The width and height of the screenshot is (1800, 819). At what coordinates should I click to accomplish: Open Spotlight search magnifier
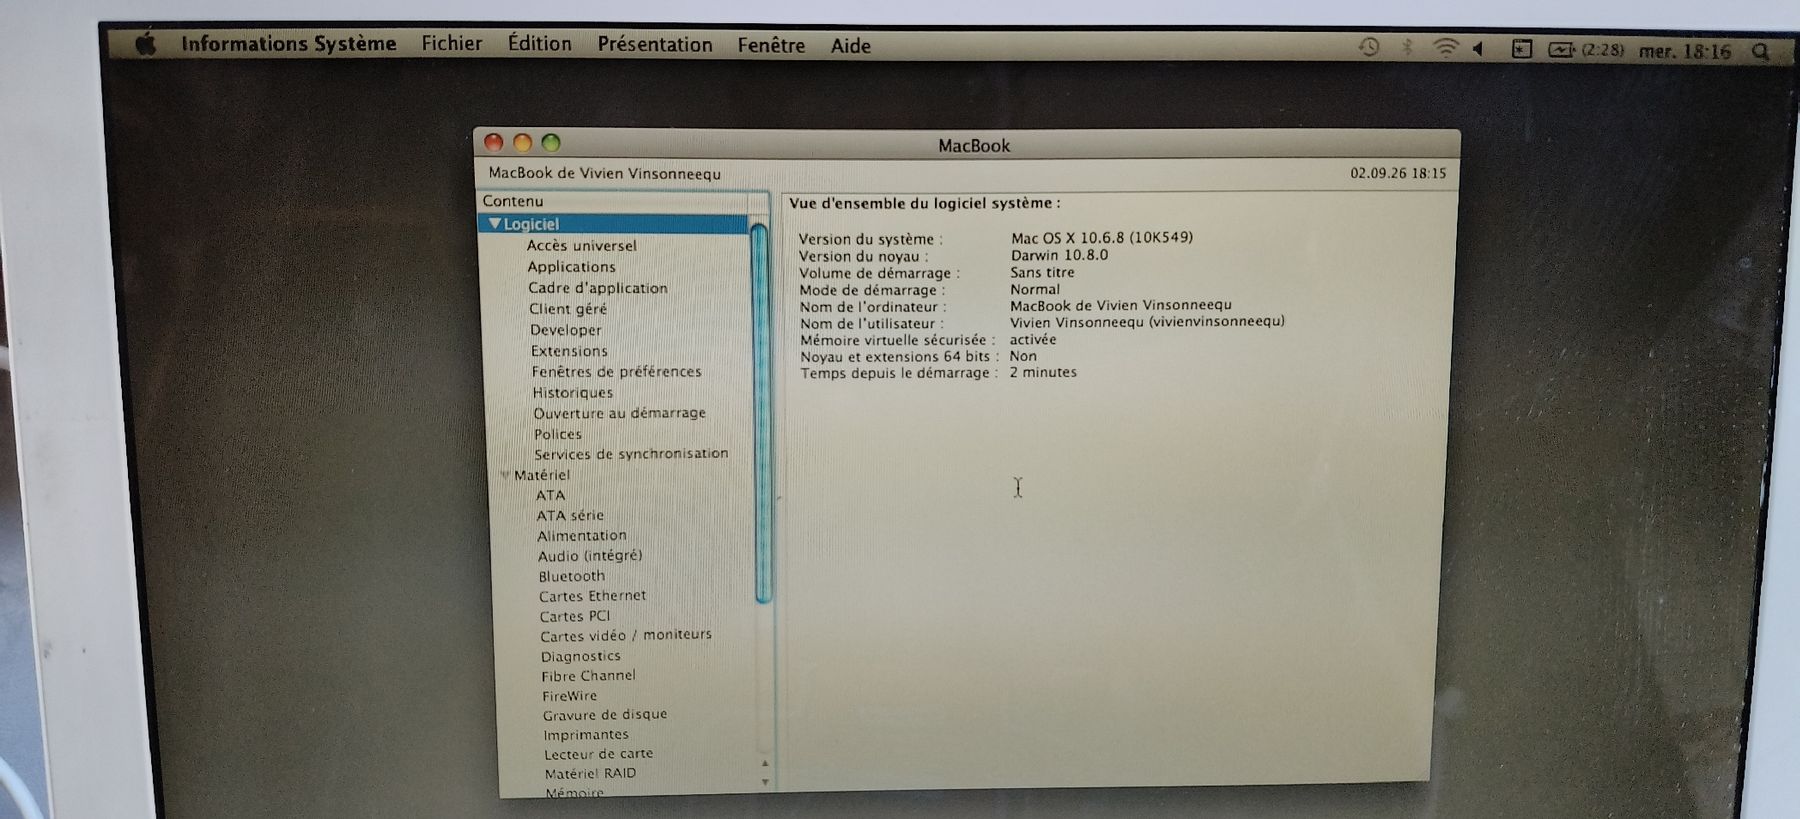(x=1761, y=51)
